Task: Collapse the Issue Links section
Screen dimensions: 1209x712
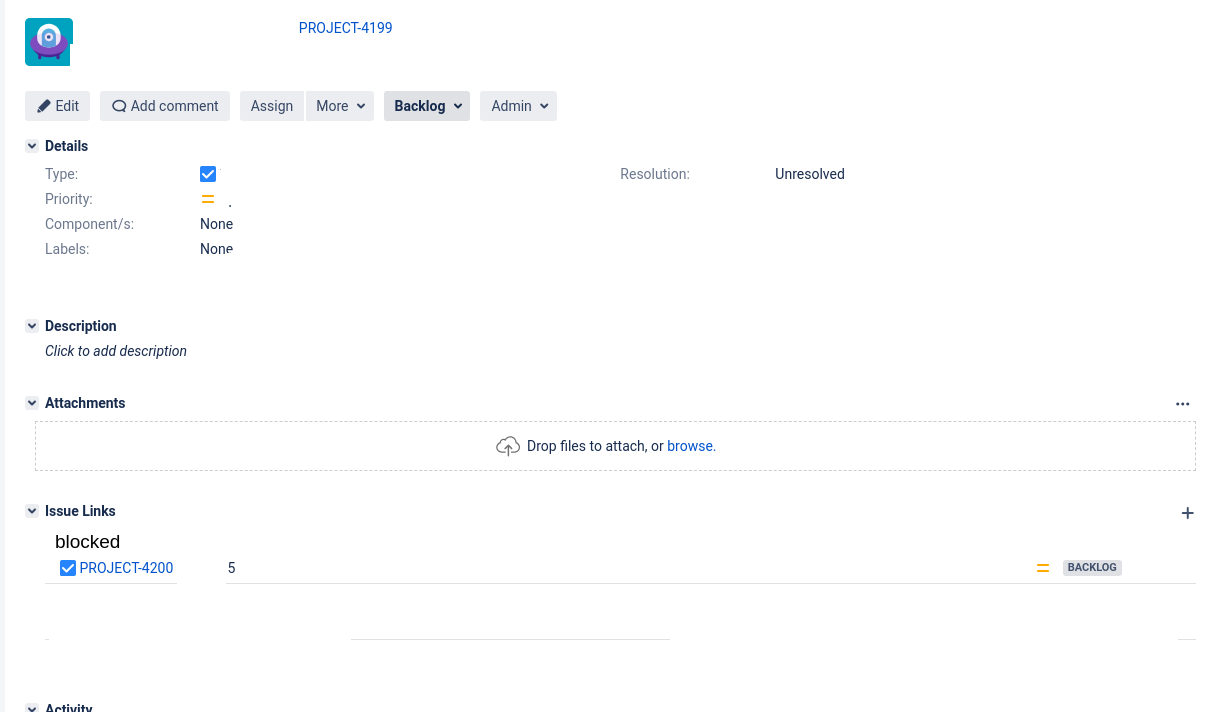Action: (x=31, y=510)
